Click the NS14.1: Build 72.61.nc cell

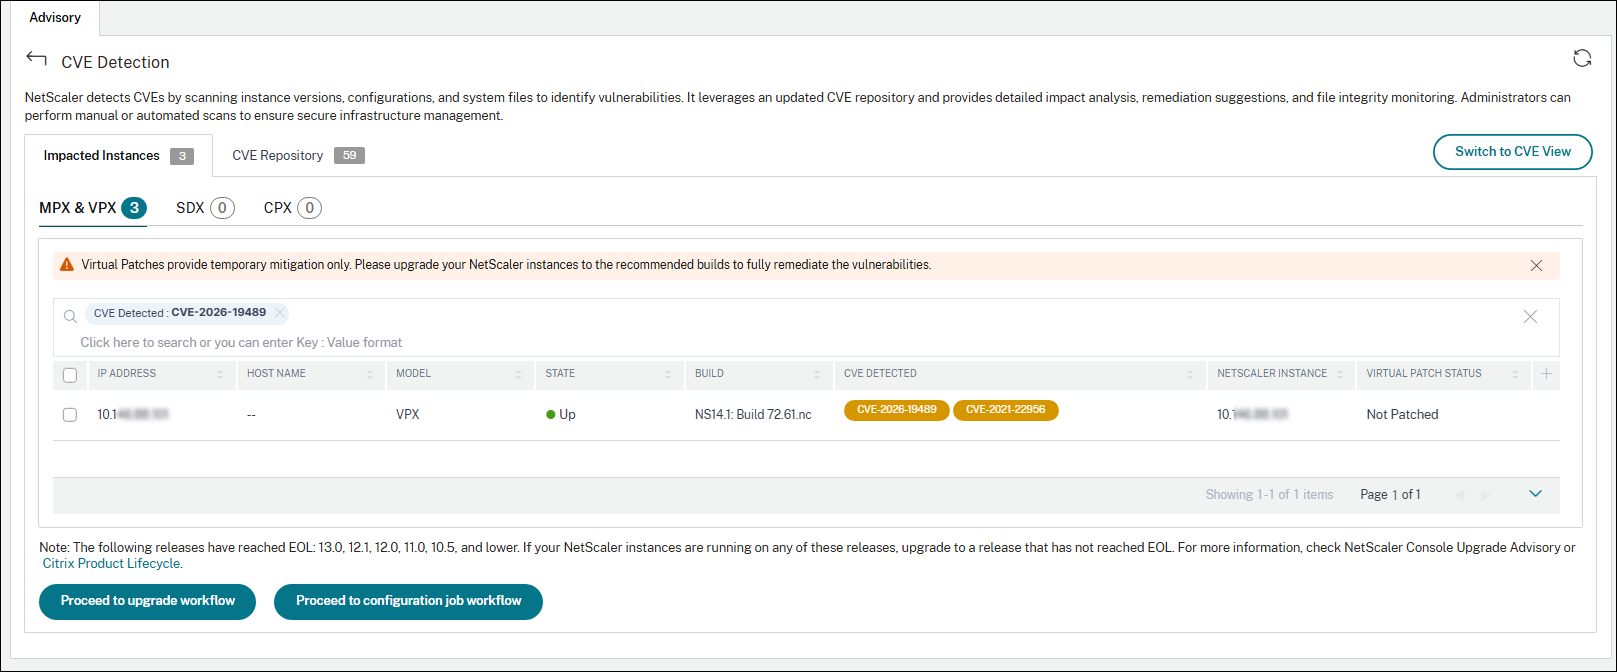pyautogui.click(x=753, y=414)
